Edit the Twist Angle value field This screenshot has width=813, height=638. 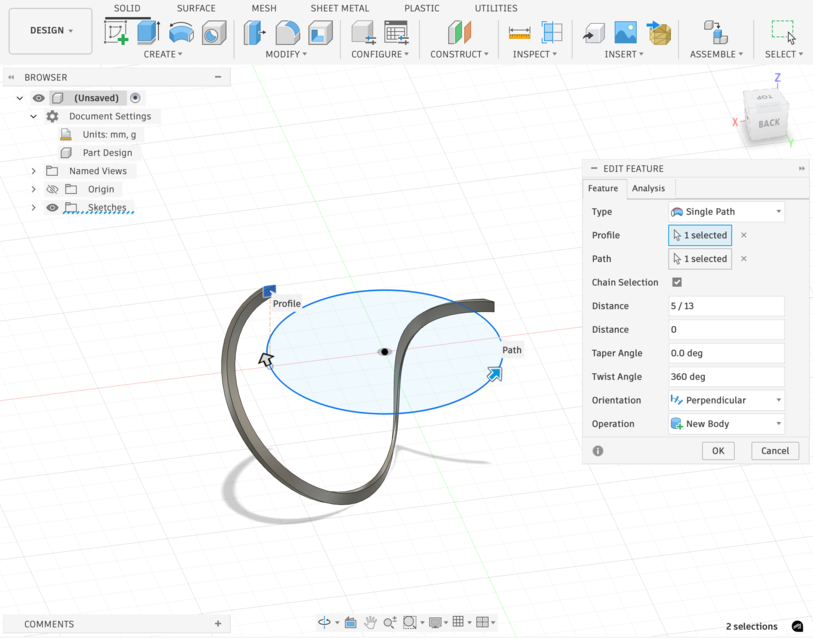click(726, 377)
